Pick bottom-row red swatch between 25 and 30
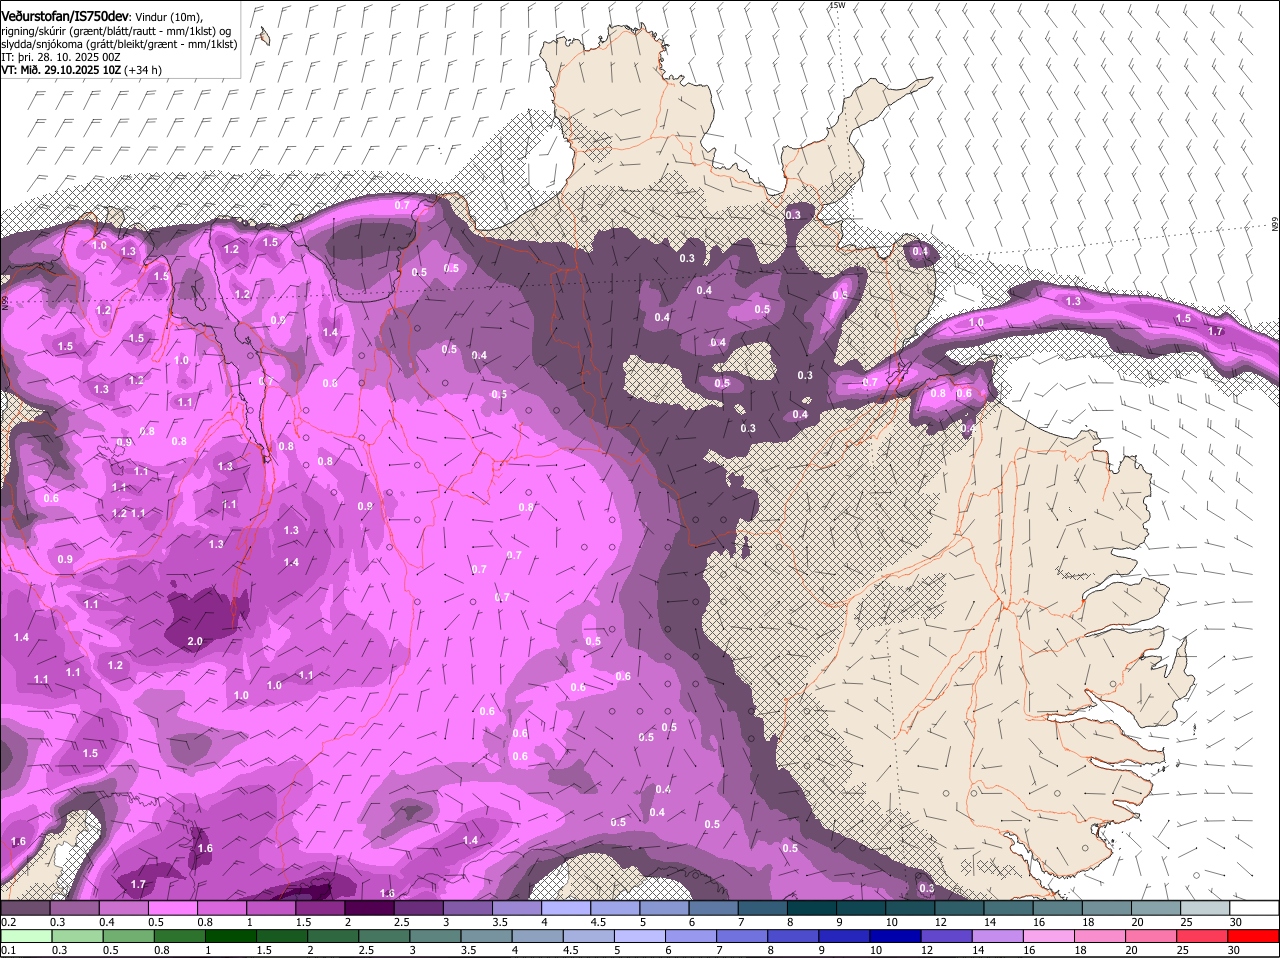1280x958 pixels. 1203,936
